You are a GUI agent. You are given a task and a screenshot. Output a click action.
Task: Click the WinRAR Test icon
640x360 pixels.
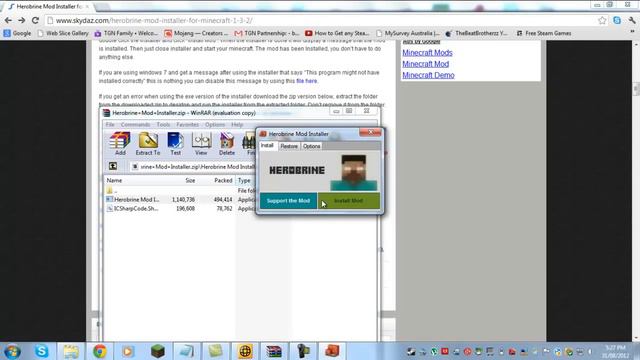(176, 143)
